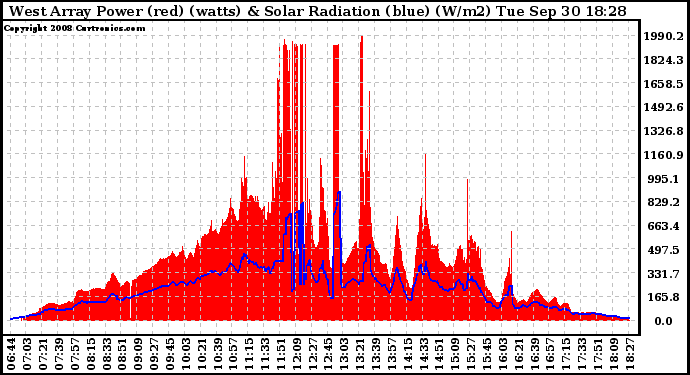
Task: Click the 12:09 time label
Action: point(297,354)
